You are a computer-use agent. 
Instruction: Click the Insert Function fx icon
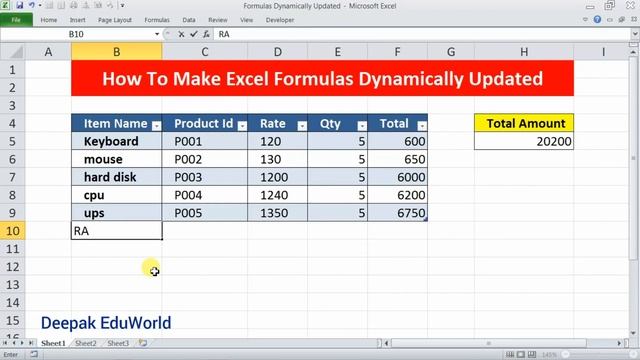[207, 34]
